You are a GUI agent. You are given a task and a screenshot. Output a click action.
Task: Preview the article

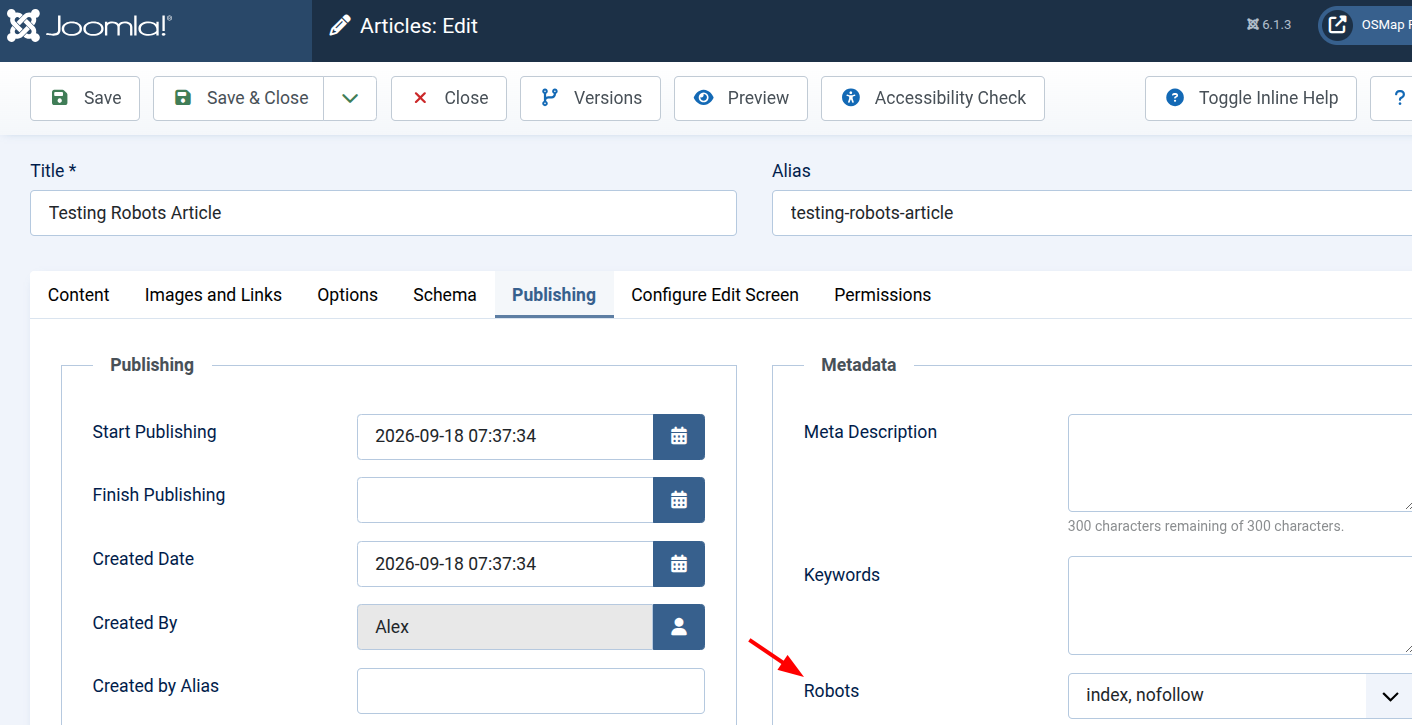click(741, 98)
